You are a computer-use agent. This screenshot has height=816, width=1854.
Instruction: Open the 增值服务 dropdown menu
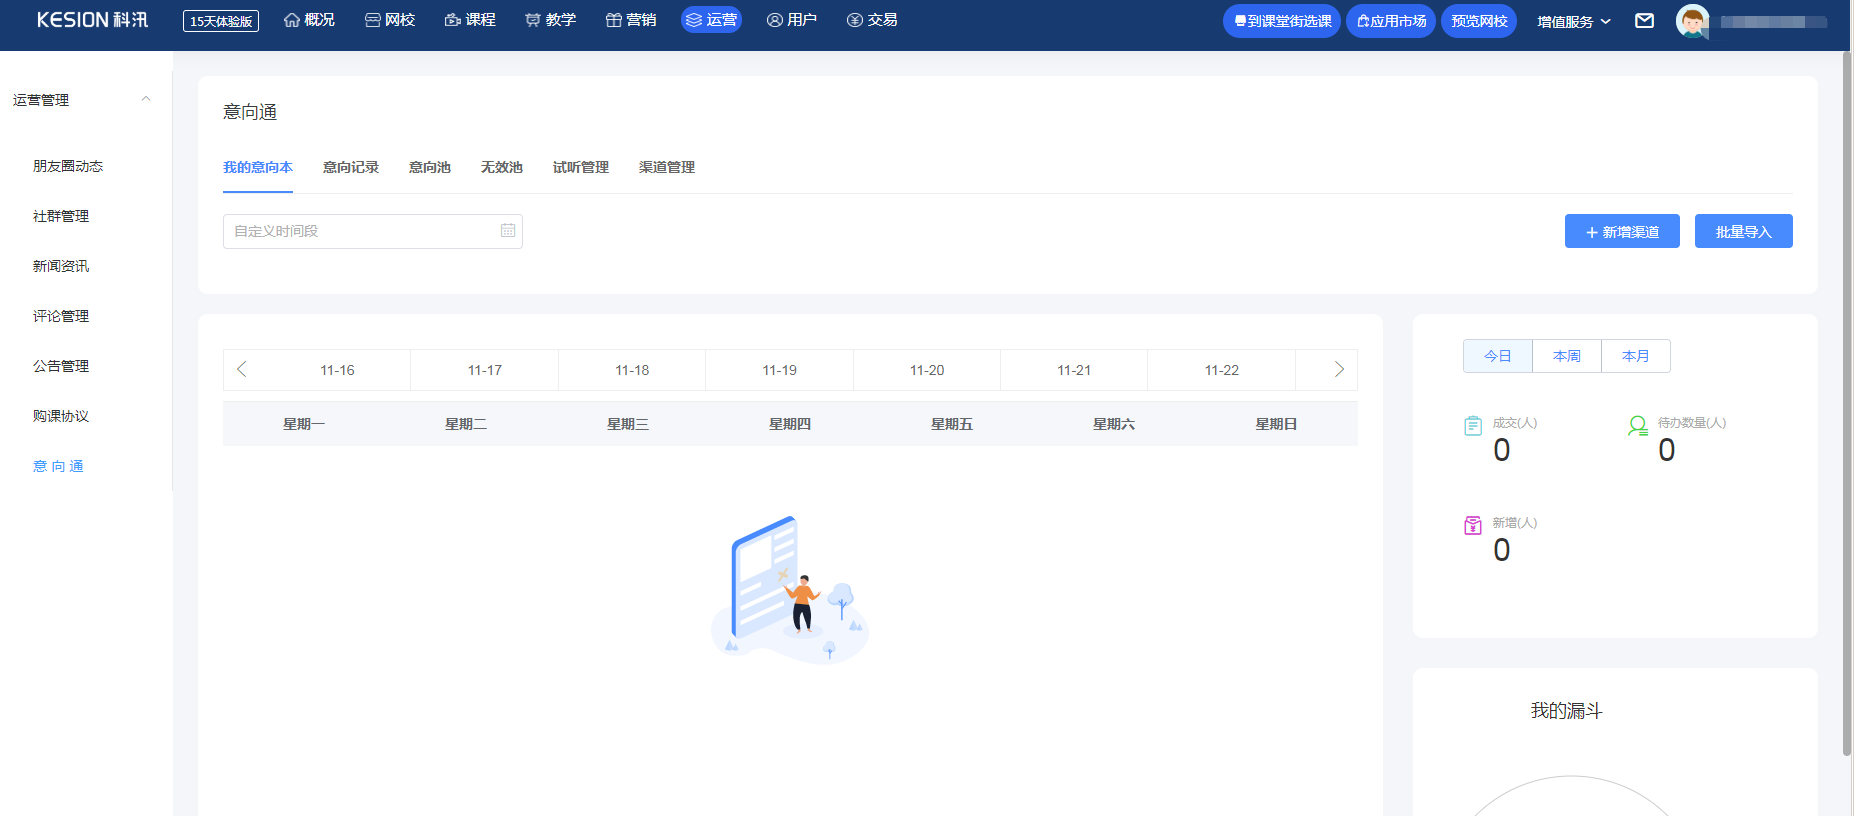pyautogui.click(x=1573, y=21)
